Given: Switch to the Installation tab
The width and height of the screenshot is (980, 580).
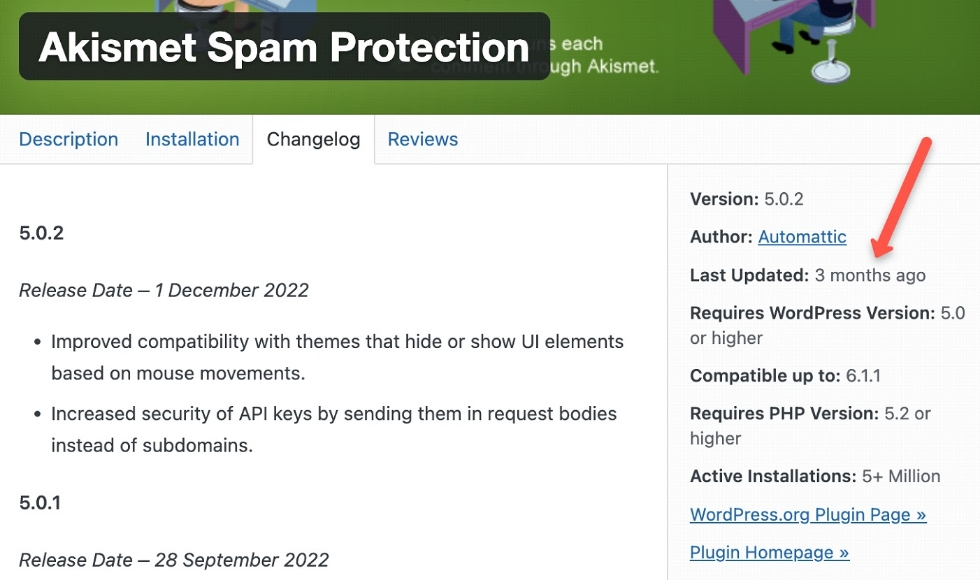Looking at the screenshot, I should (x=192, y=139).
